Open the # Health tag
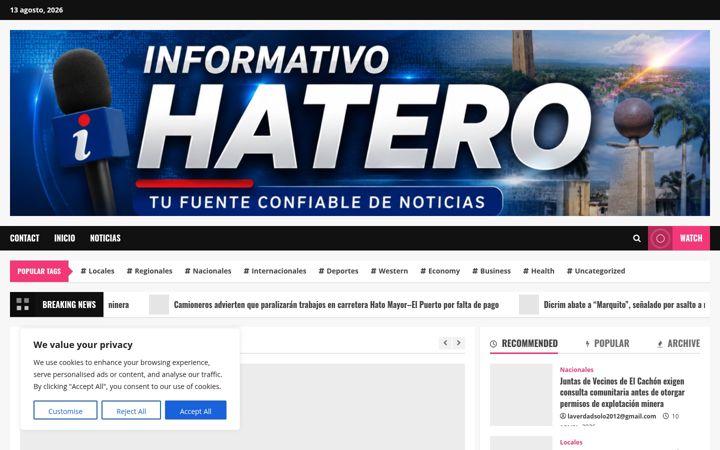The height and width of the screenshot is (450, 720). click(539, 271)
